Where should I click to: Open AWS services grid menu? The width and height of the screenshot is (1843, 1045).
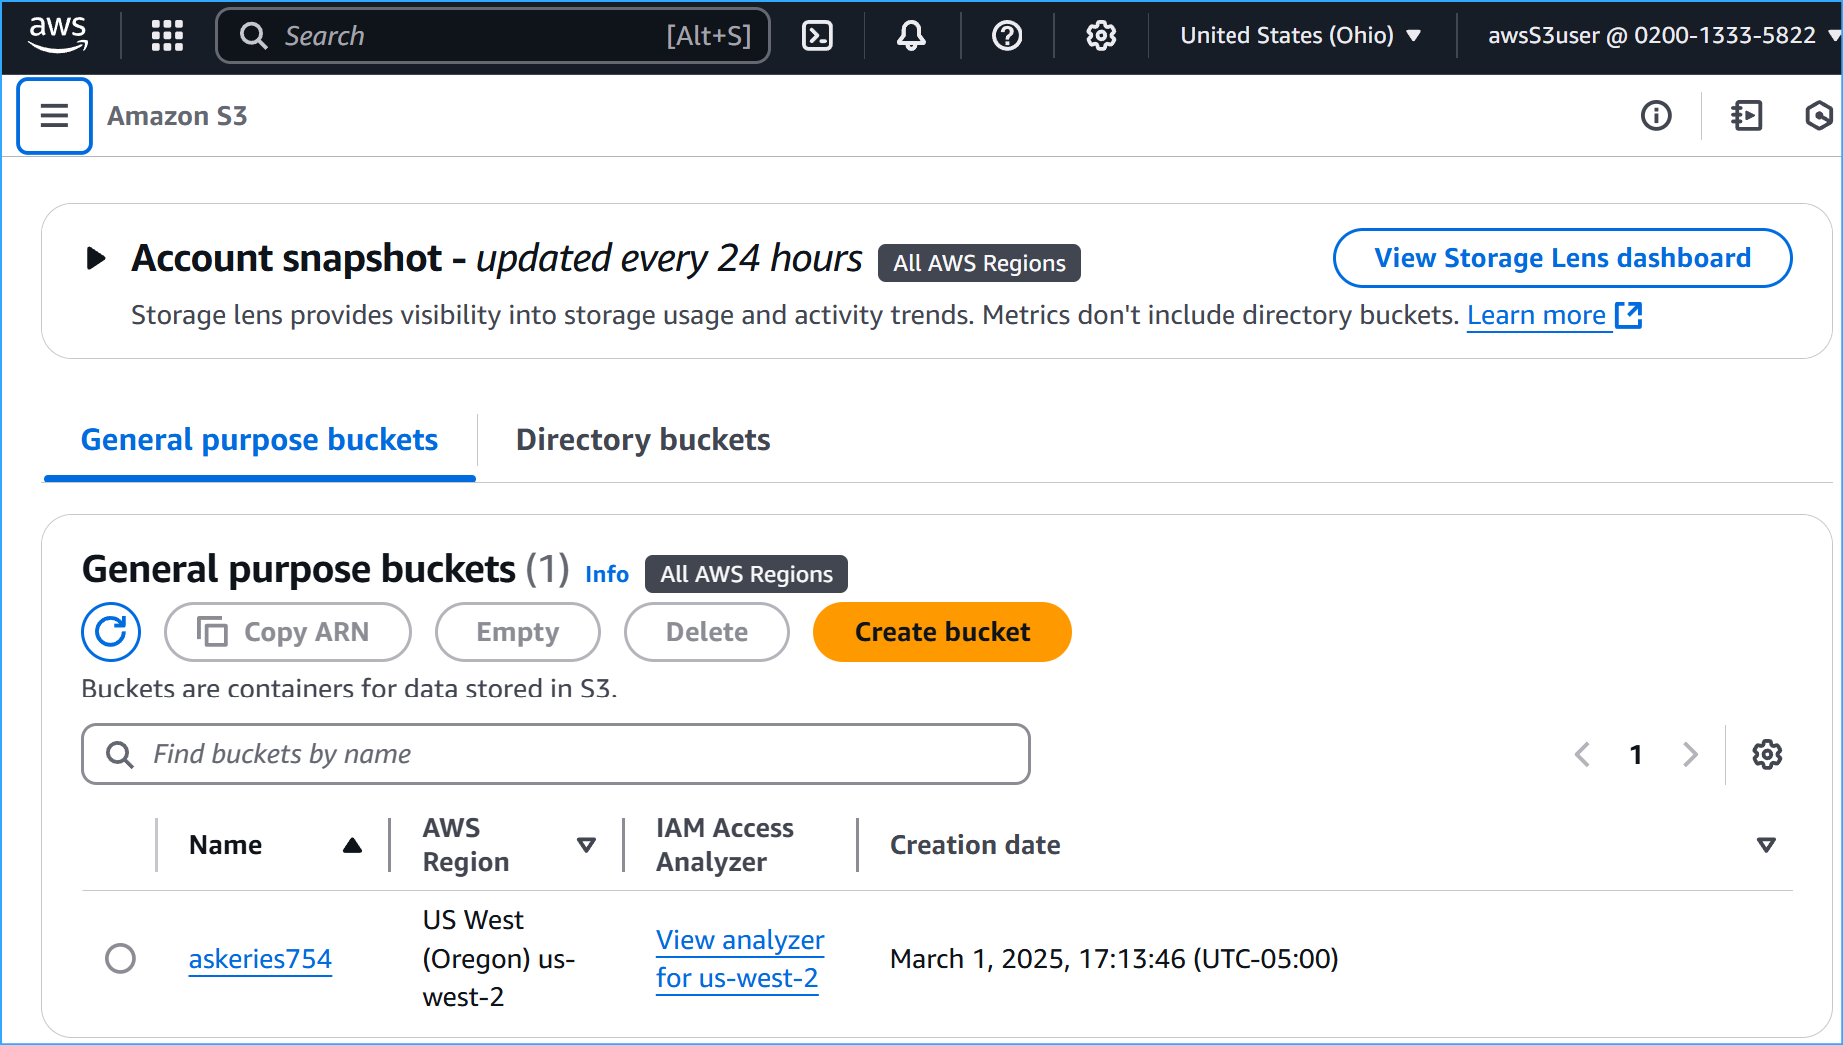pos(166,35)
